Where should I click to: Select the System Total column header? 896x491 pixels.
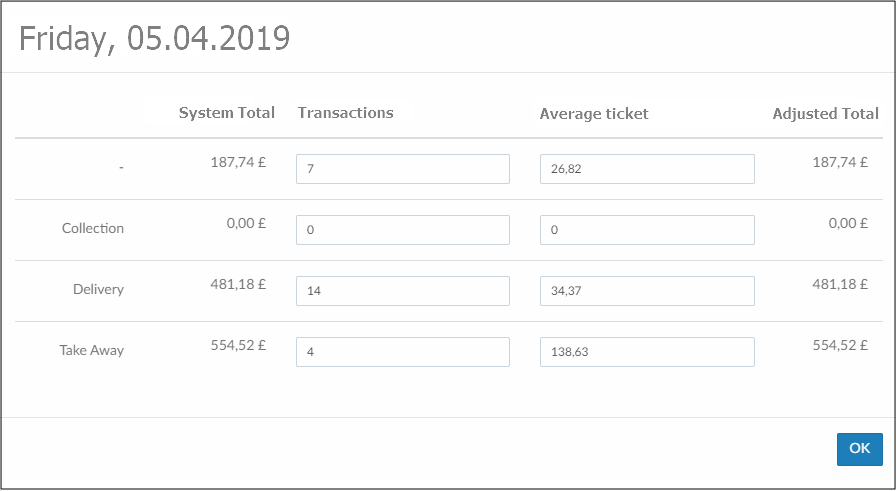[x=226, y=113]
